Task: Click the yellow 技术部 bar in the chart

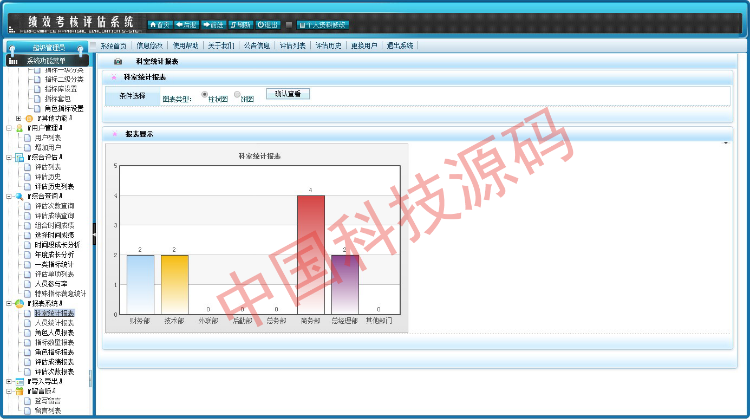Action: pos(175,285)
